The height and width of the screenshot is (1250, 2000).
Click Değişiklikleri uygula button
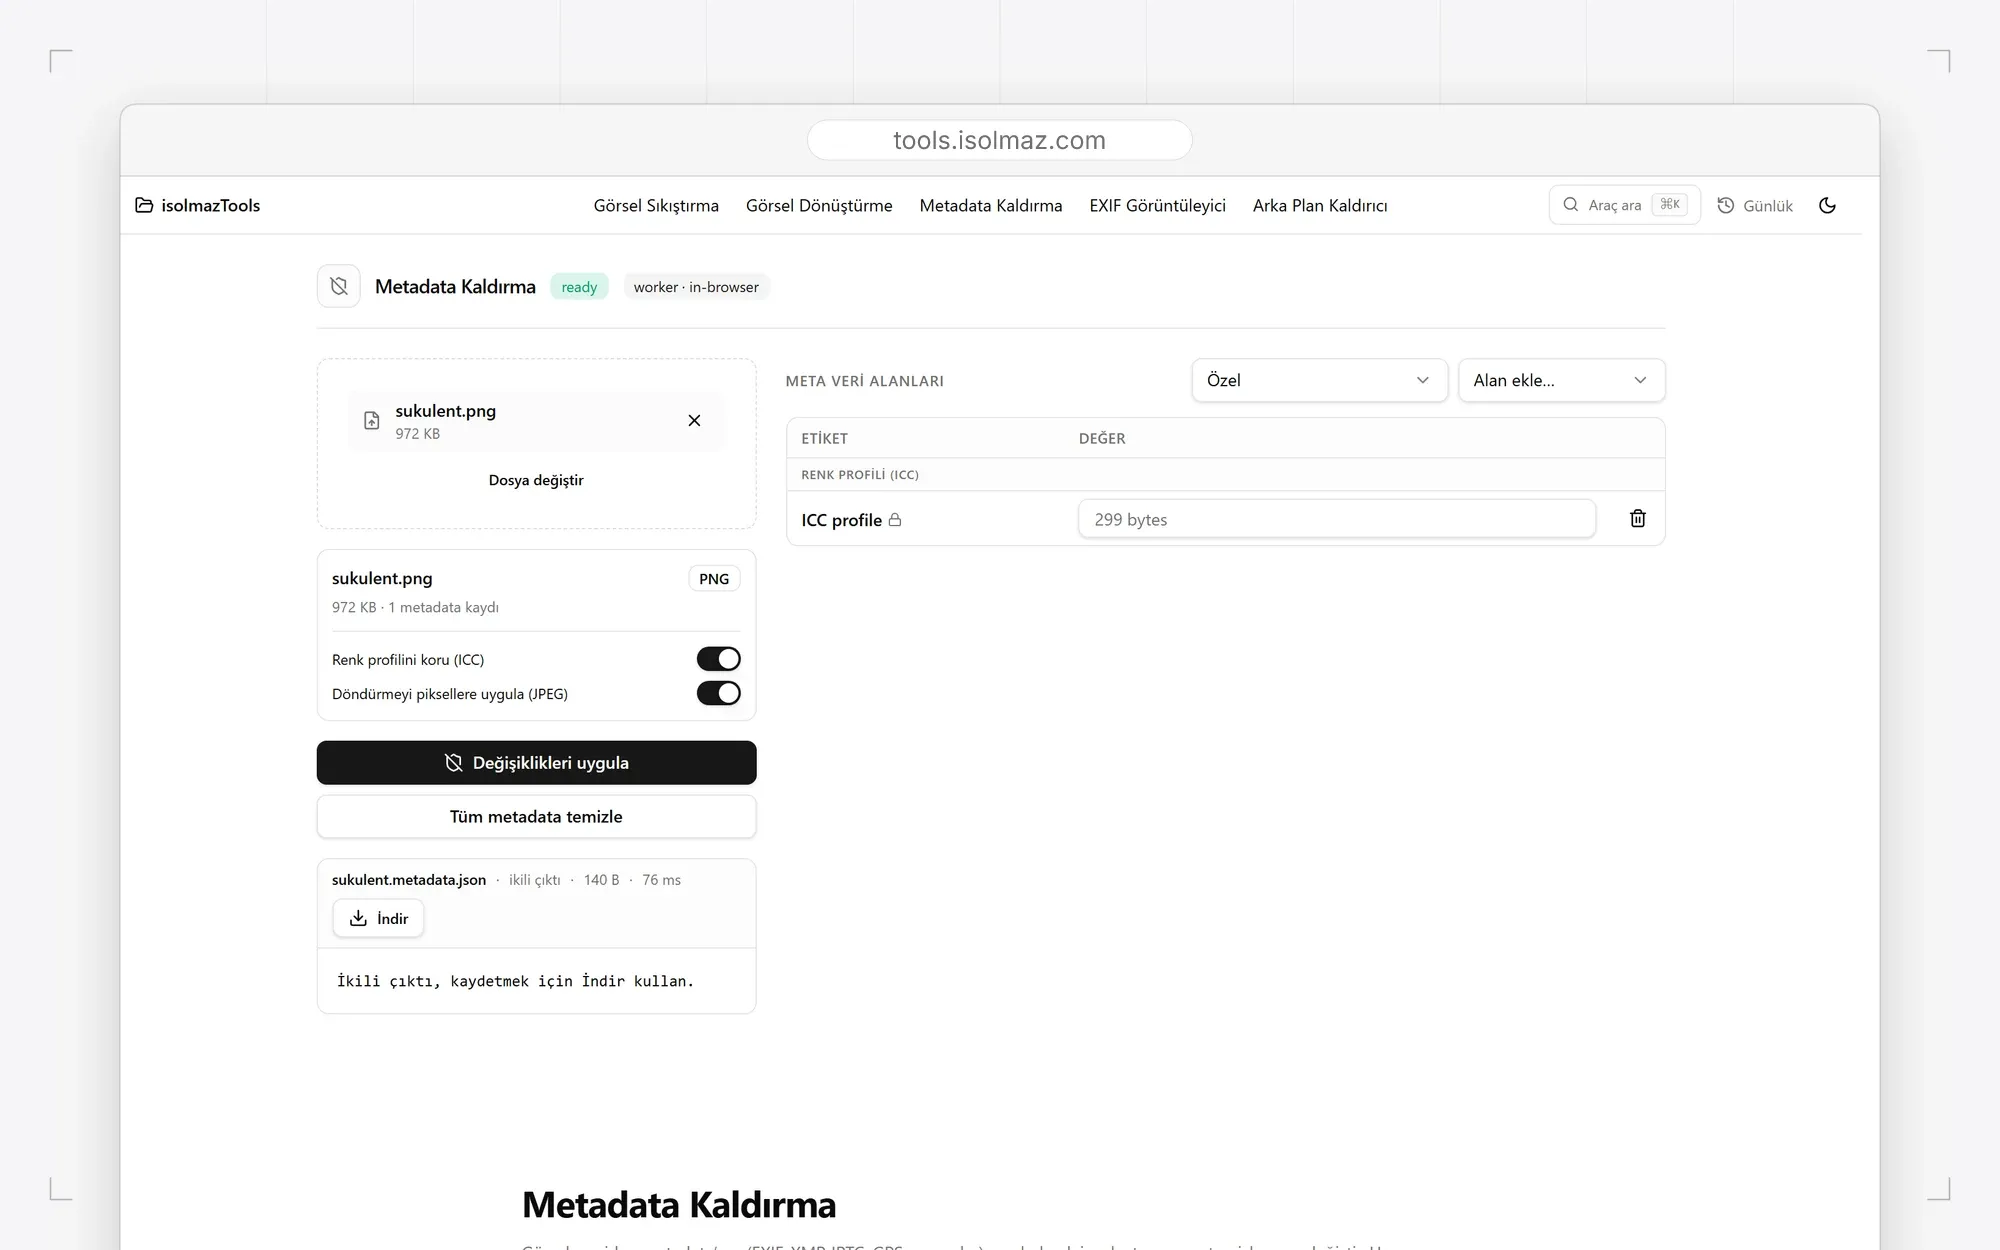(x=536, y=763)
